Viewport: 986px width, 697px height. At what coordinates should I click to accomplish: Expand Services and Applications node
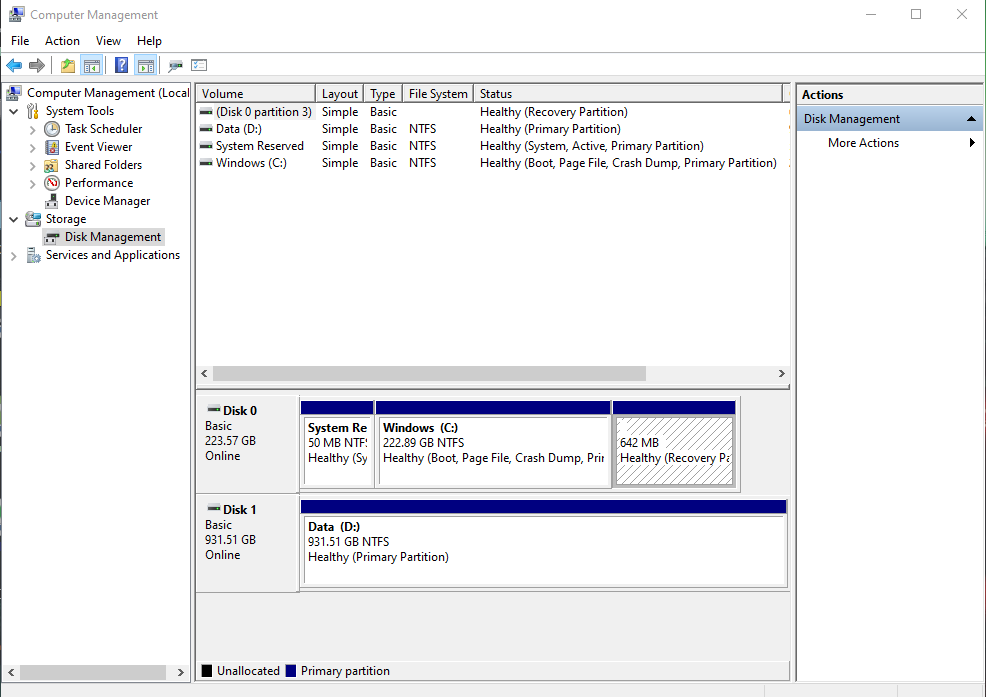pyautogui.click(x=14, y=256)
